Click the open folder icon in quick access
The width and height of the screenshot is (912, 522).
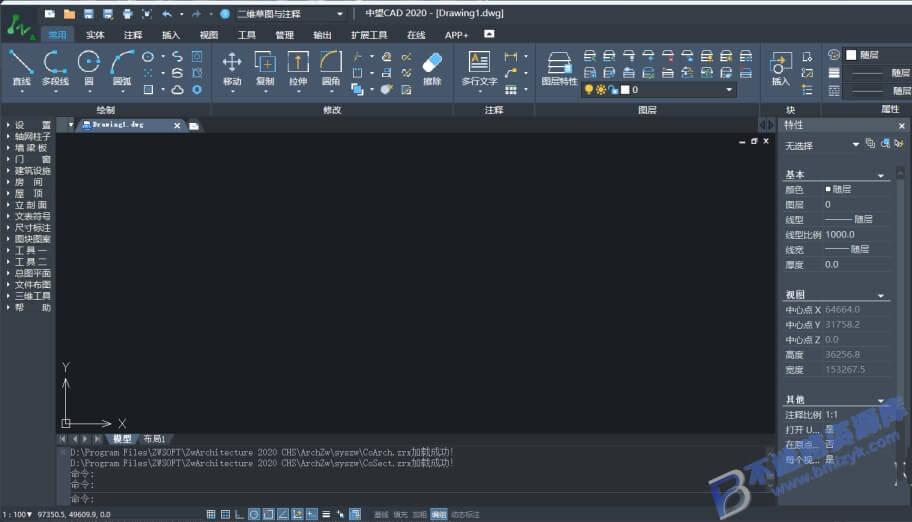(69, 13)
